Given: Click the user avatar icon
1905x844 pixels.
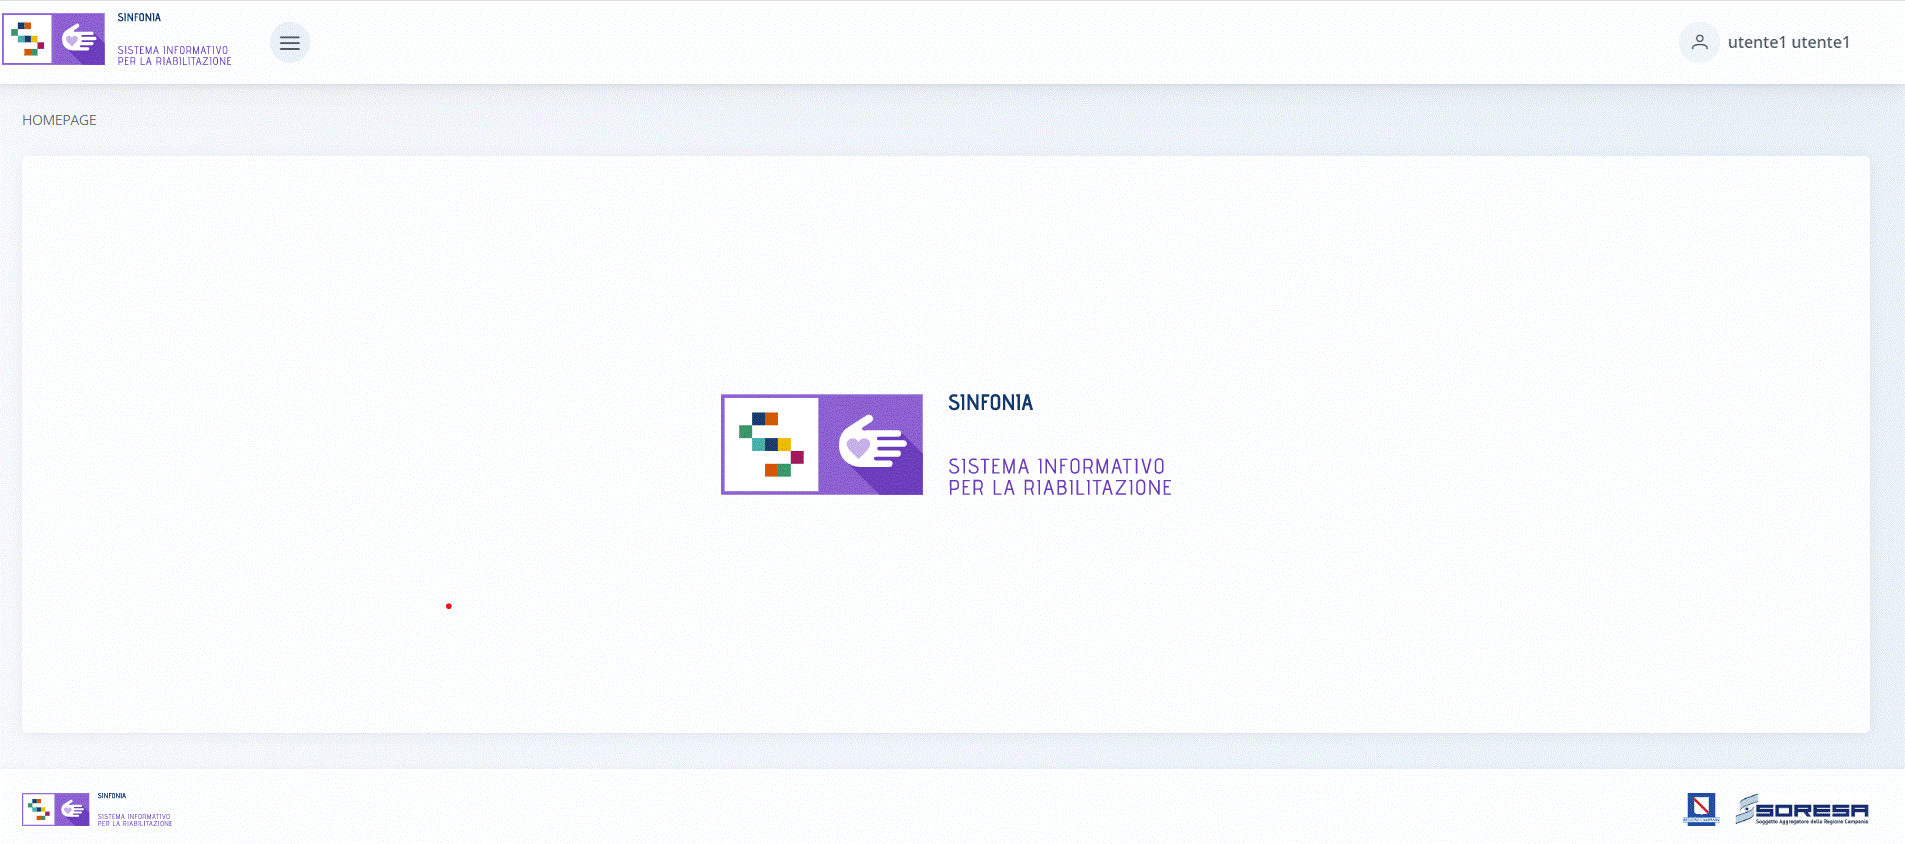Looking at the screenshot, I should (x=1699, y=42).
